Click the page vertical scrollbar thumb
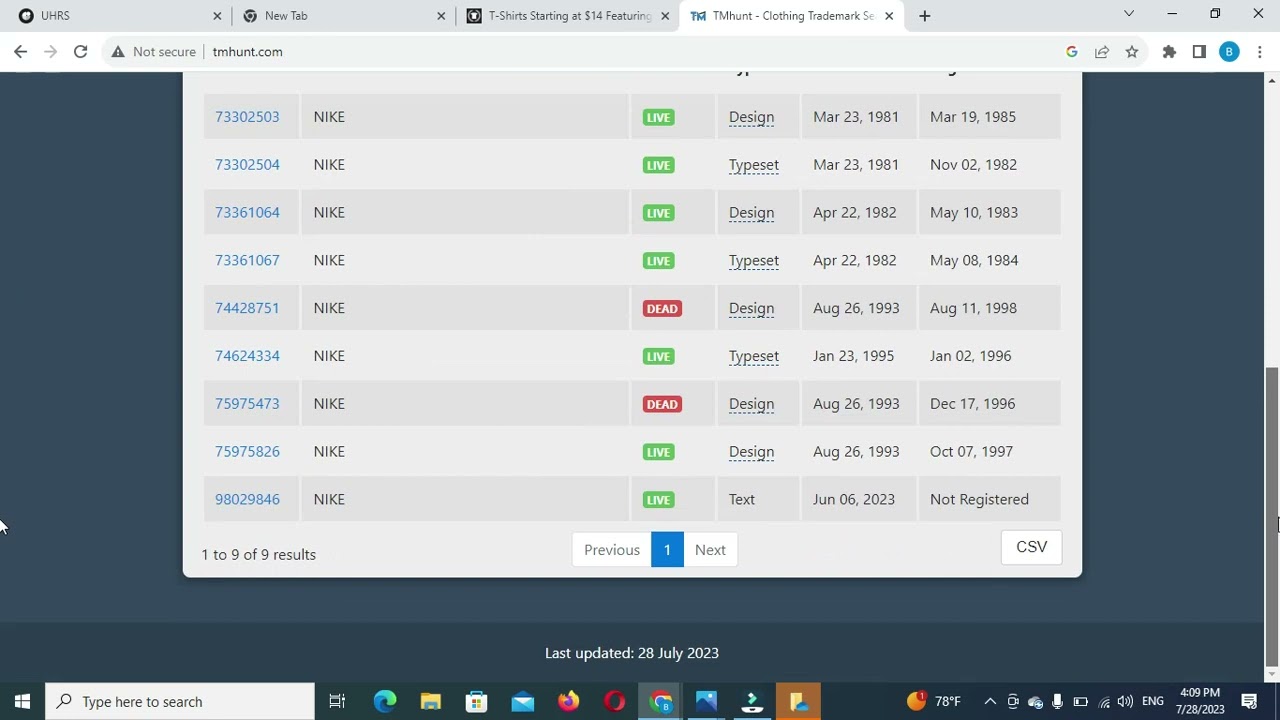The image size is (1280, 720). (1272, 516)
